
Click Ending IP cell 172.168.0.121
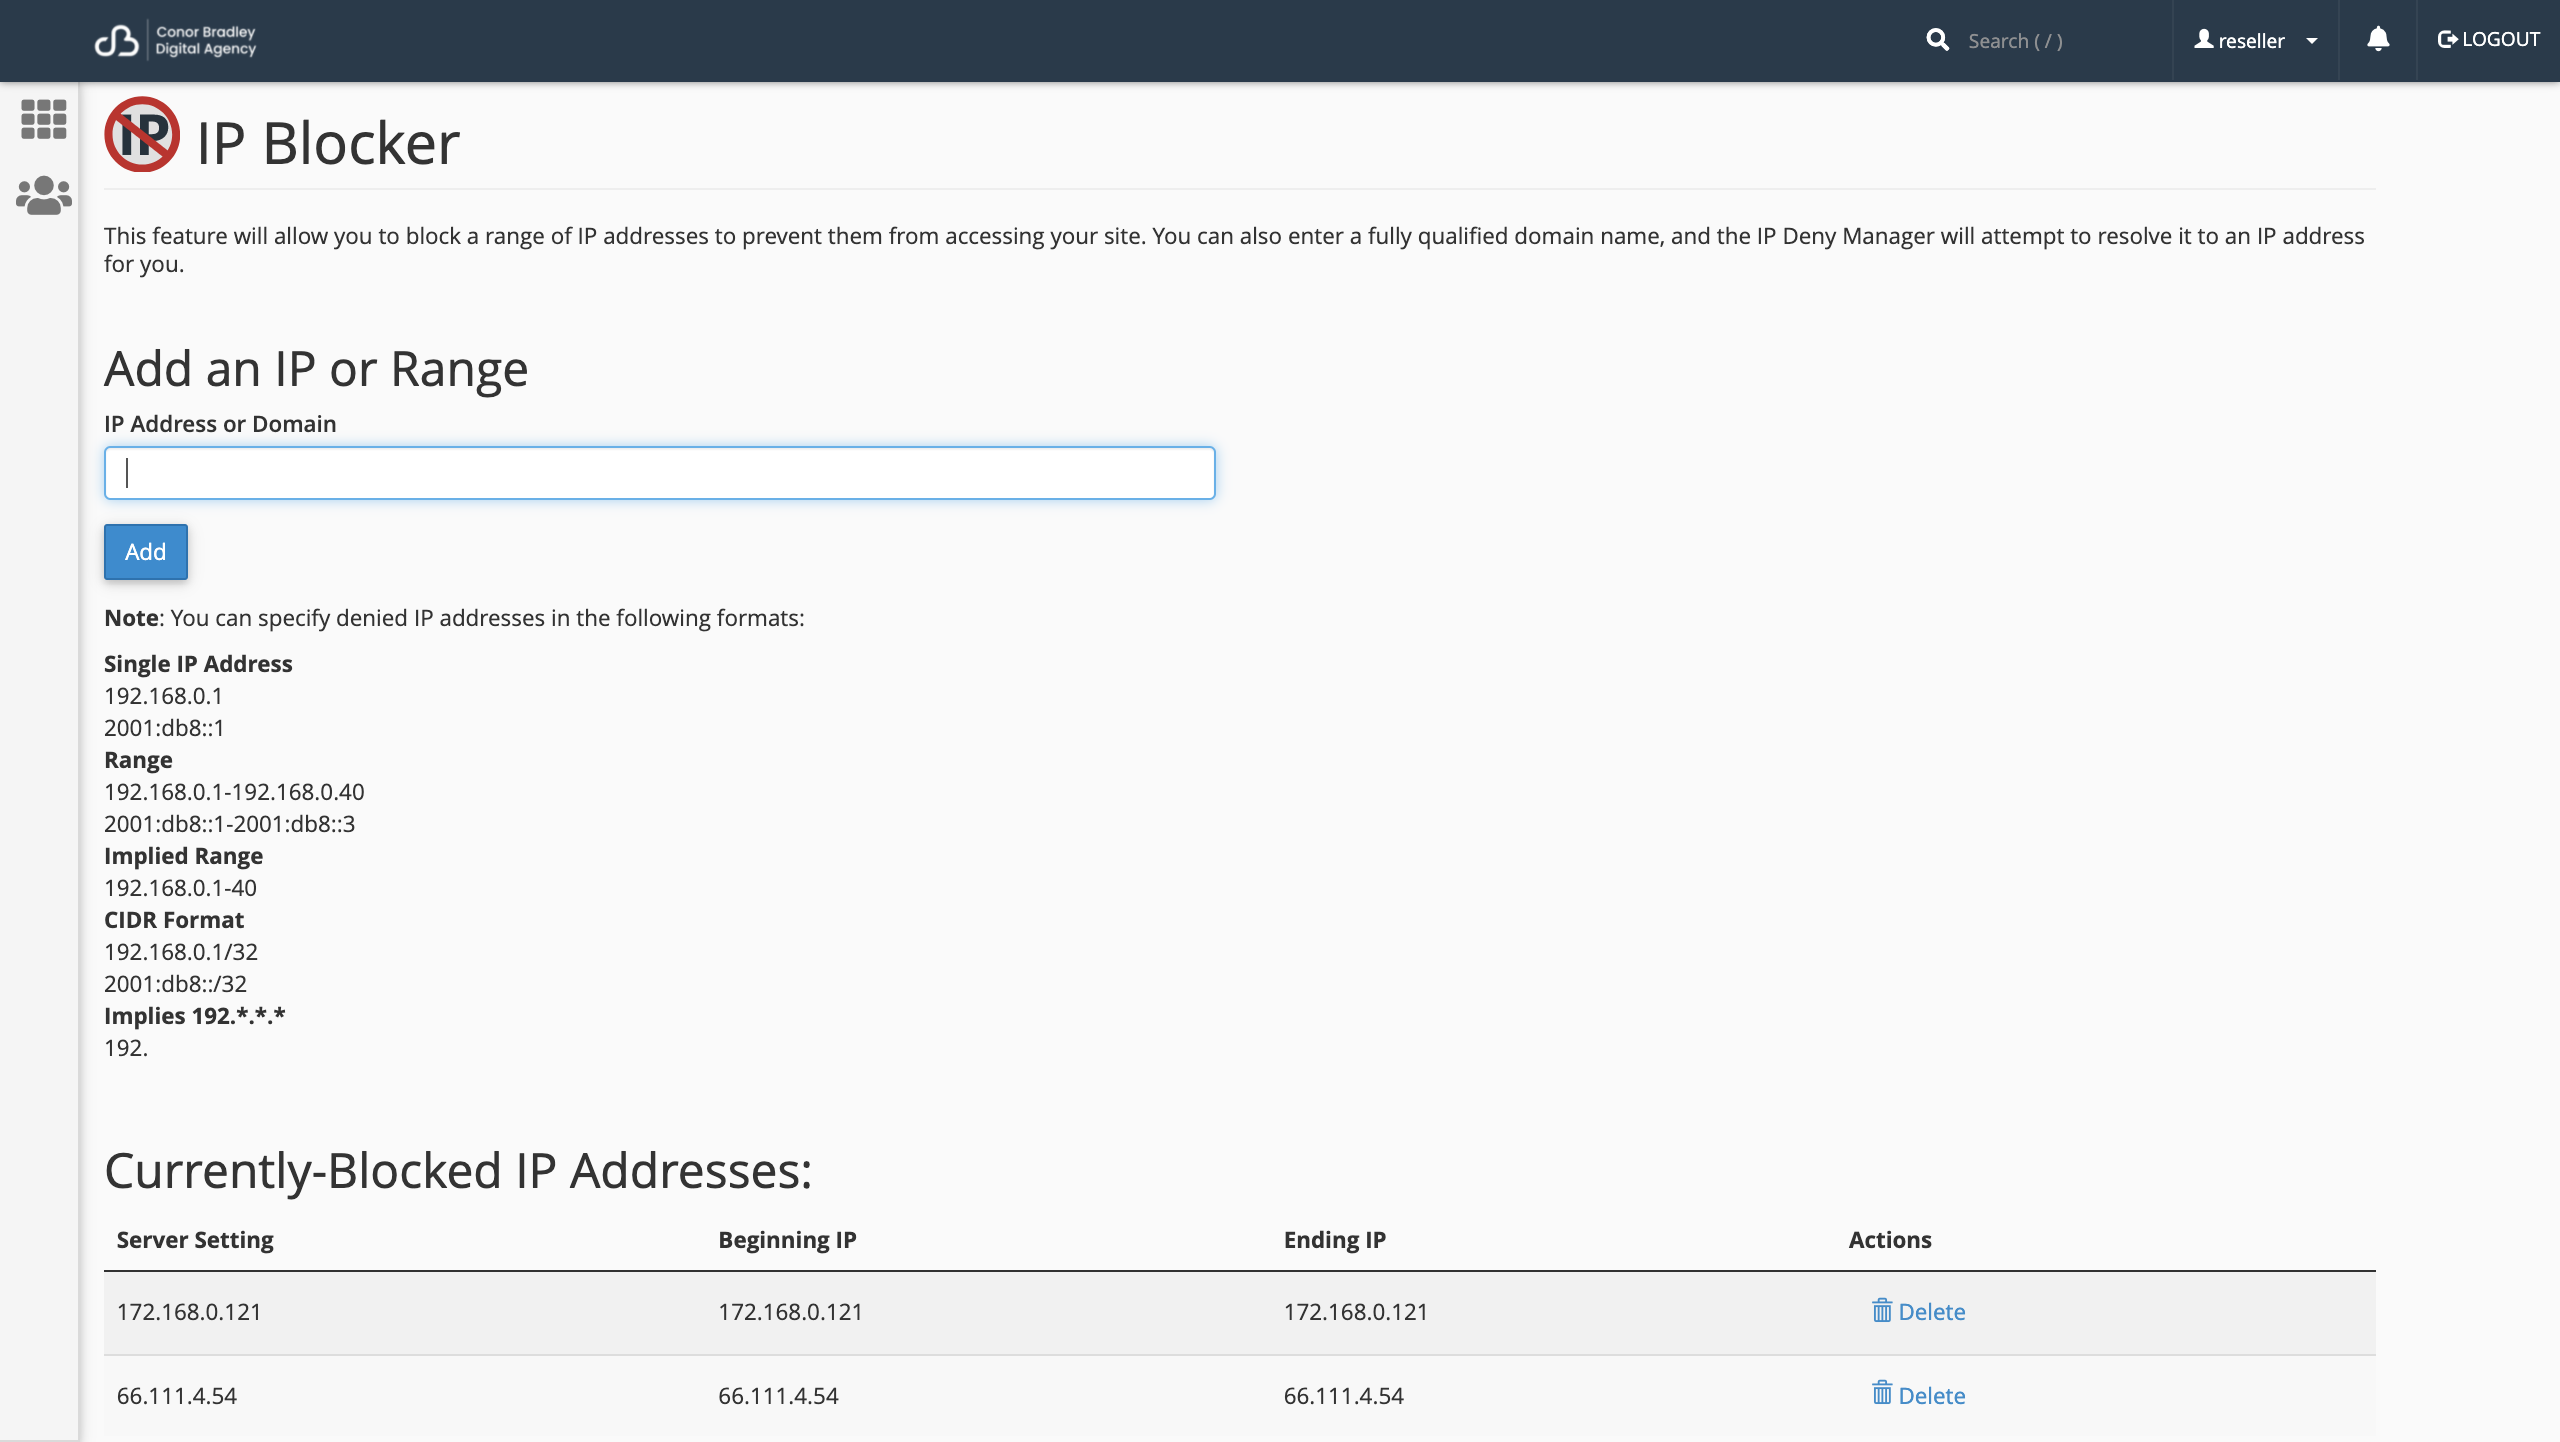1356,1311
